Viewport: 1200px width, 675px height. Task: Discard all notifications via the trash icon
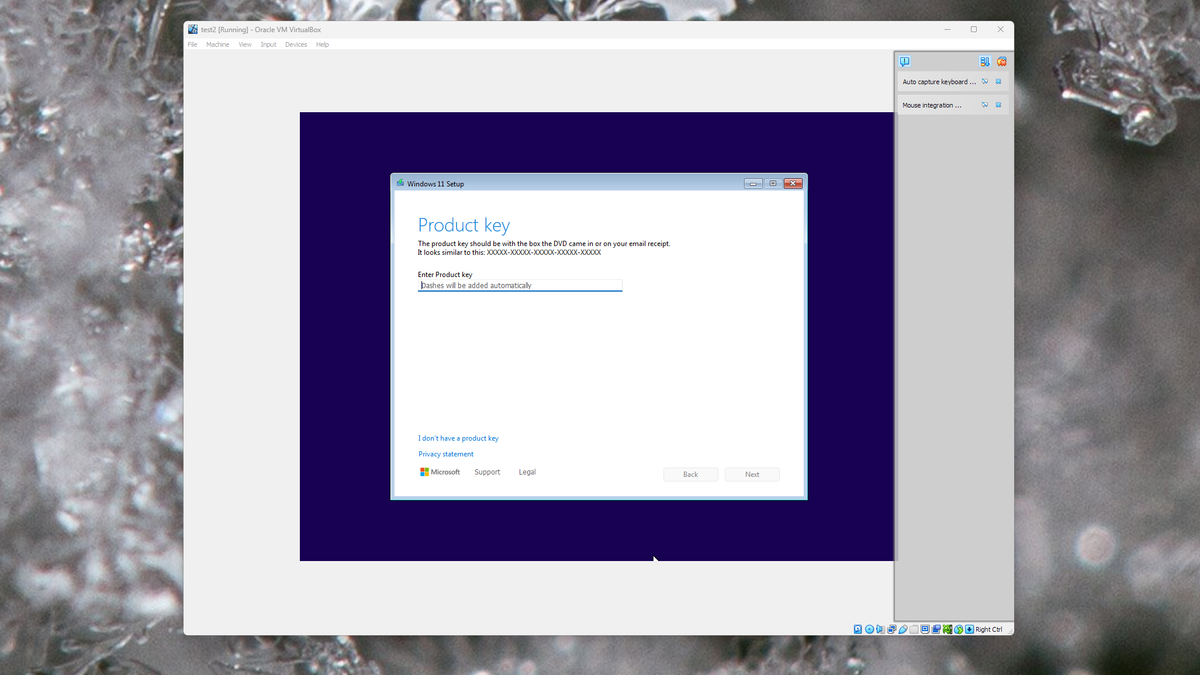[1001, 61]
